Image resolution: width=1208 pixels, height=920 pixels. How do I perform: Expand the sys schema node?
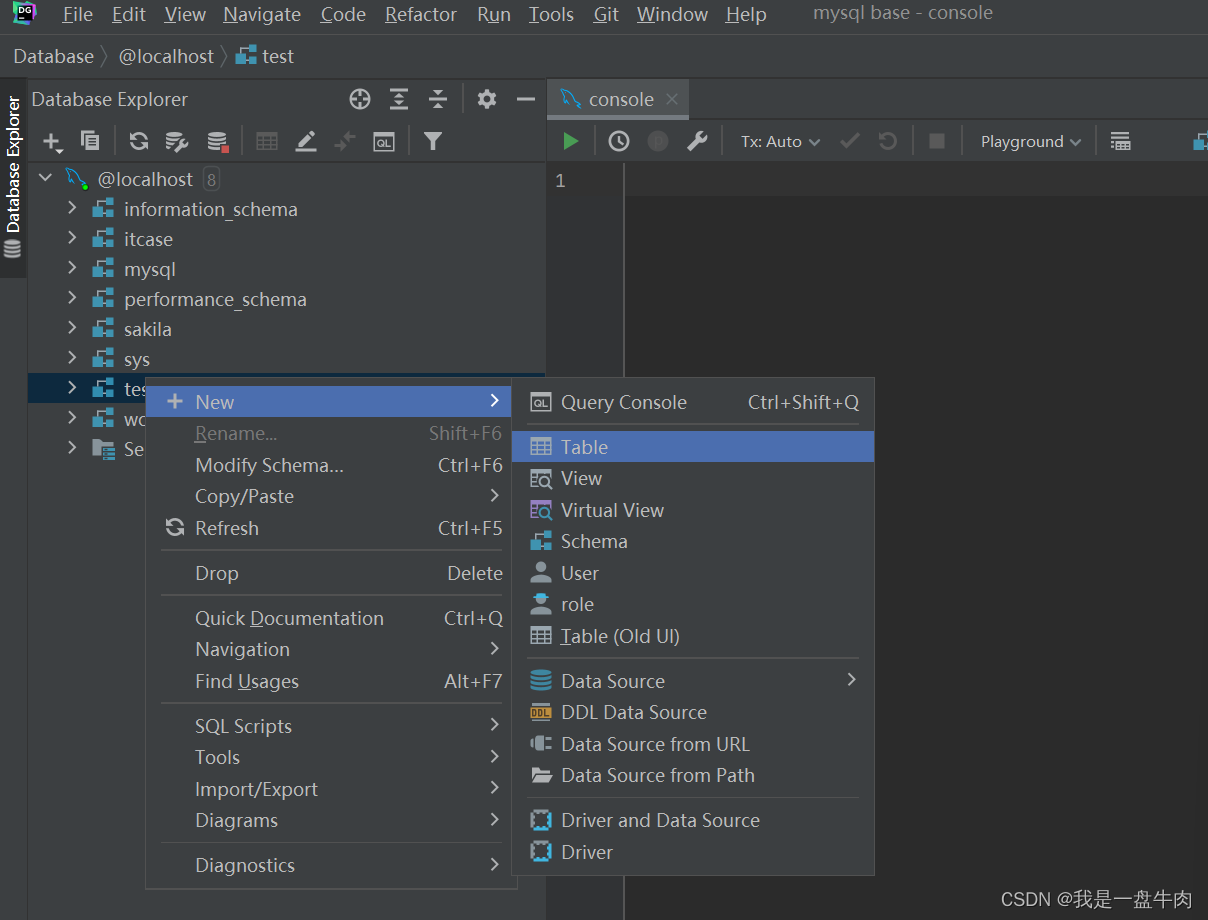(72, 358)
